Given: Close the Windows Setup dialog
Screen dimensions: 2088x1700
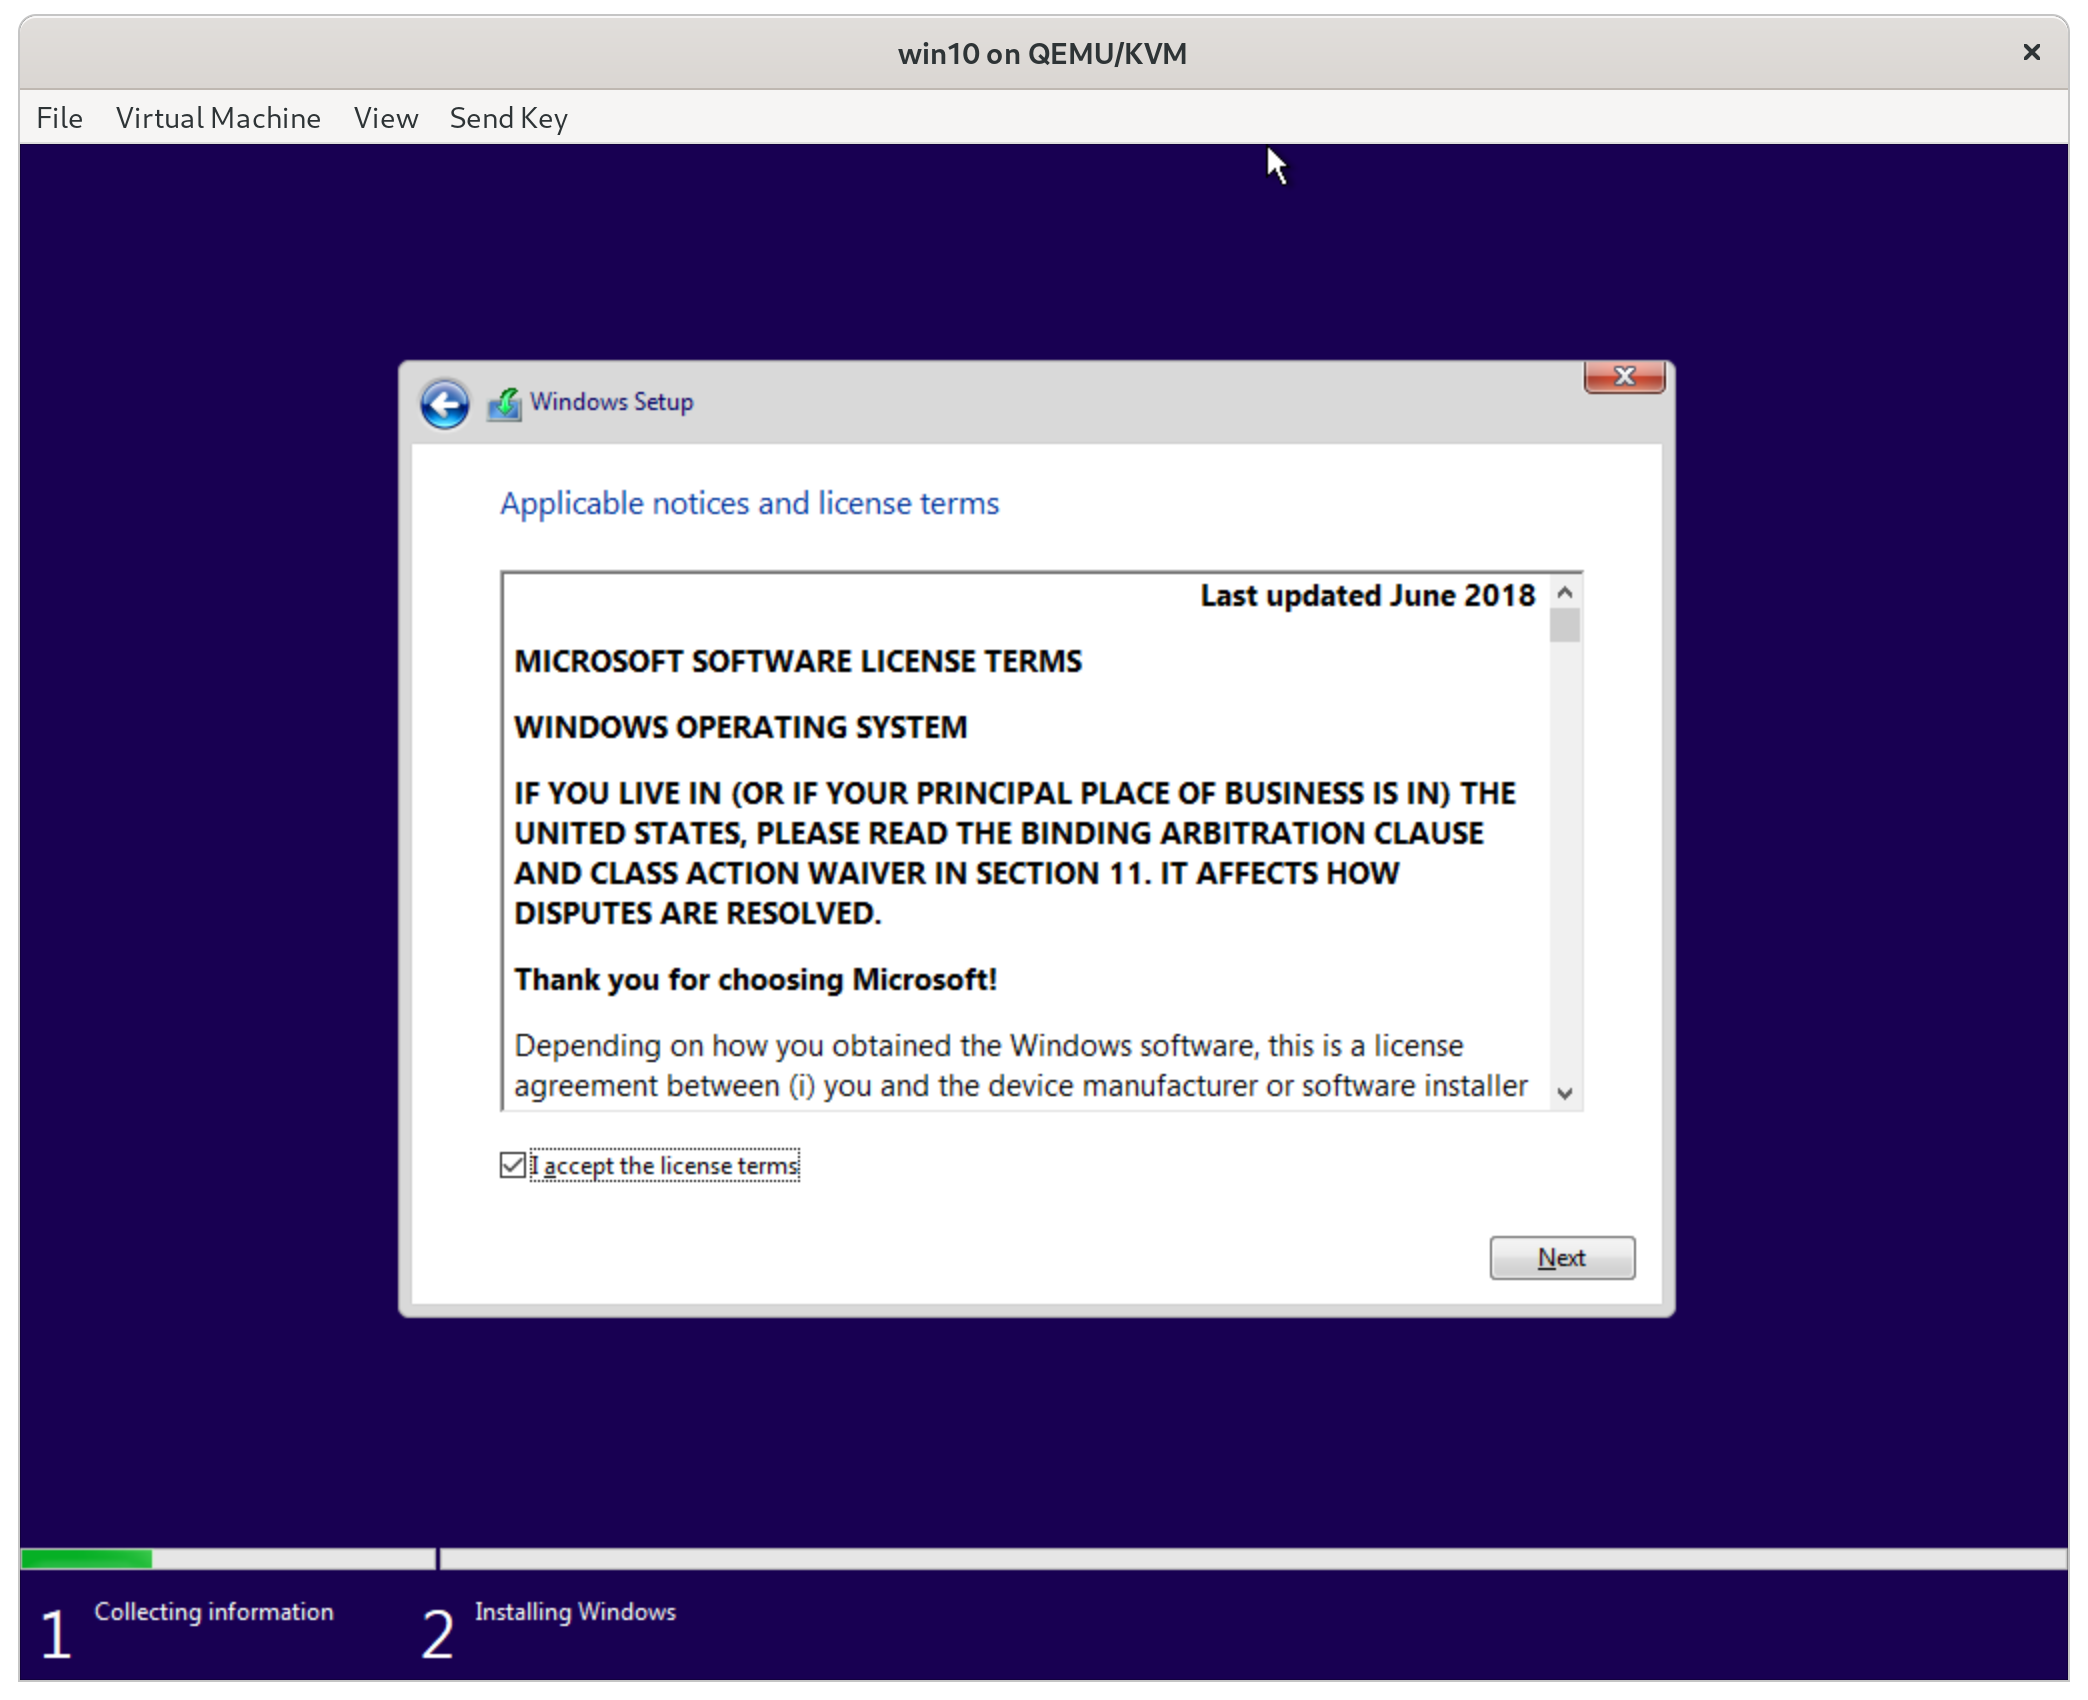Looking at the screenshot, I should pos(1623,377).
